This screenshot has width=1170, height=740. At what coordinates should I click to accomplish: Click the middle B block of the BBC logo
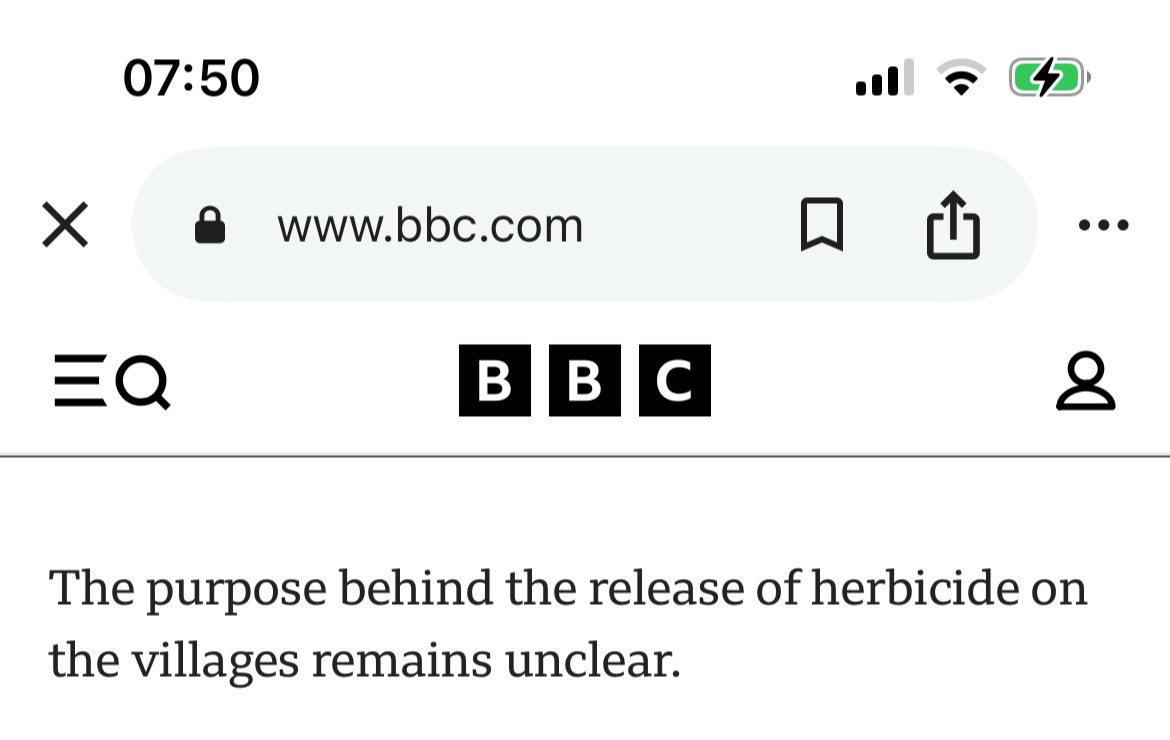tap(585, 380)
